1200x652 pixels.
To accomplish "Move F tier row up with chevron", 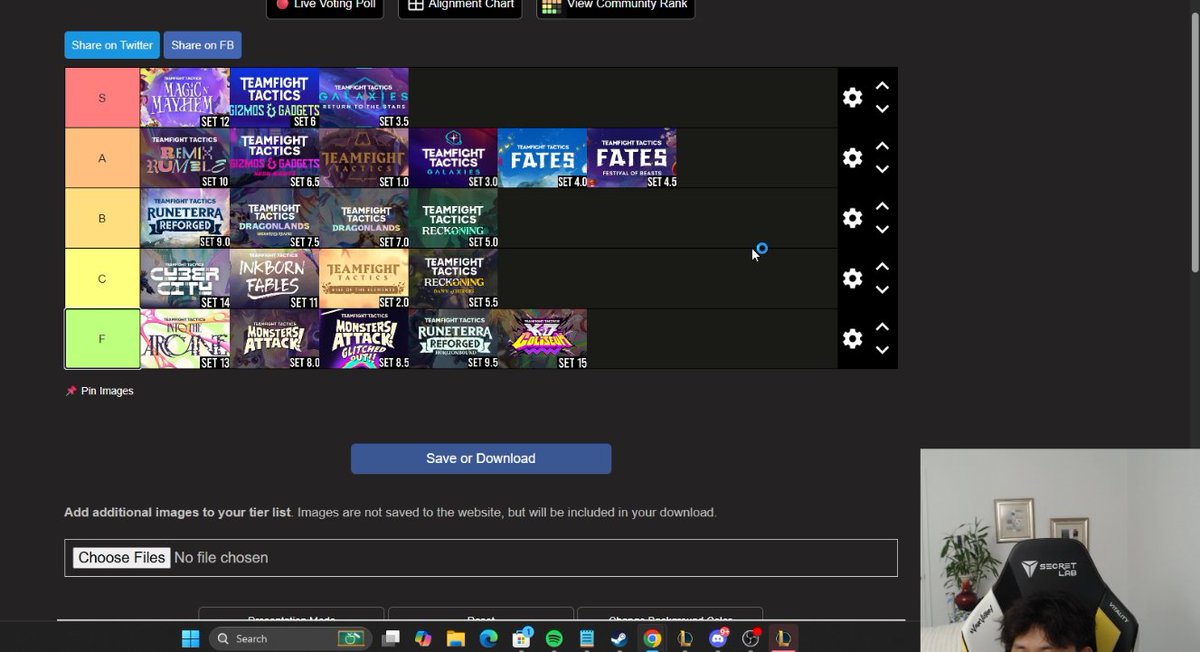I will pos(882,327).
